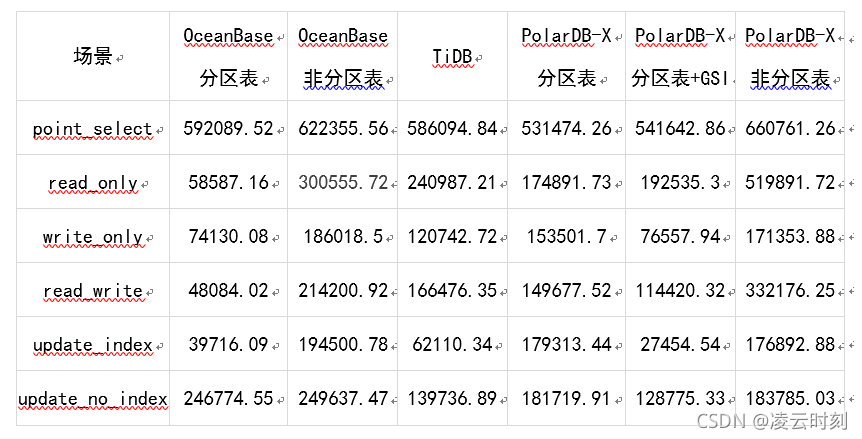
Task: Select the value 149677.52
Action: click(566, 290)
